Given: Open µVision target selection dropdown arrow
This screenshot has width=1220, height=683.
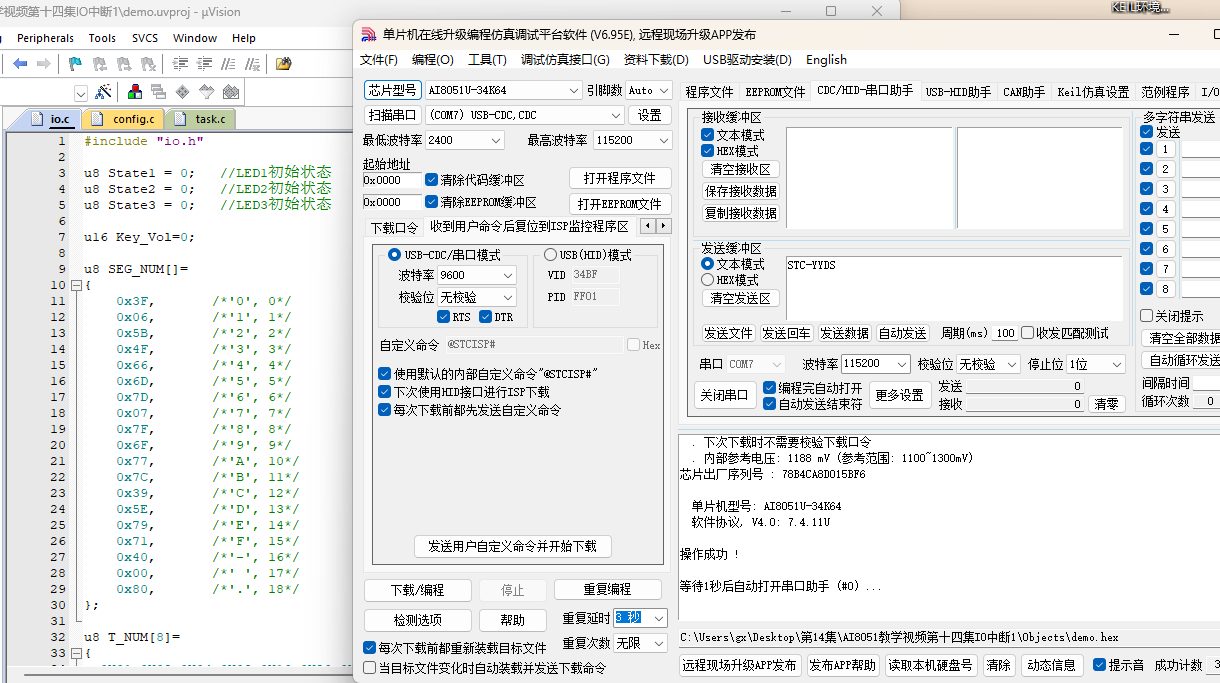Looking at the screenshot, I should tap(82, 92).
